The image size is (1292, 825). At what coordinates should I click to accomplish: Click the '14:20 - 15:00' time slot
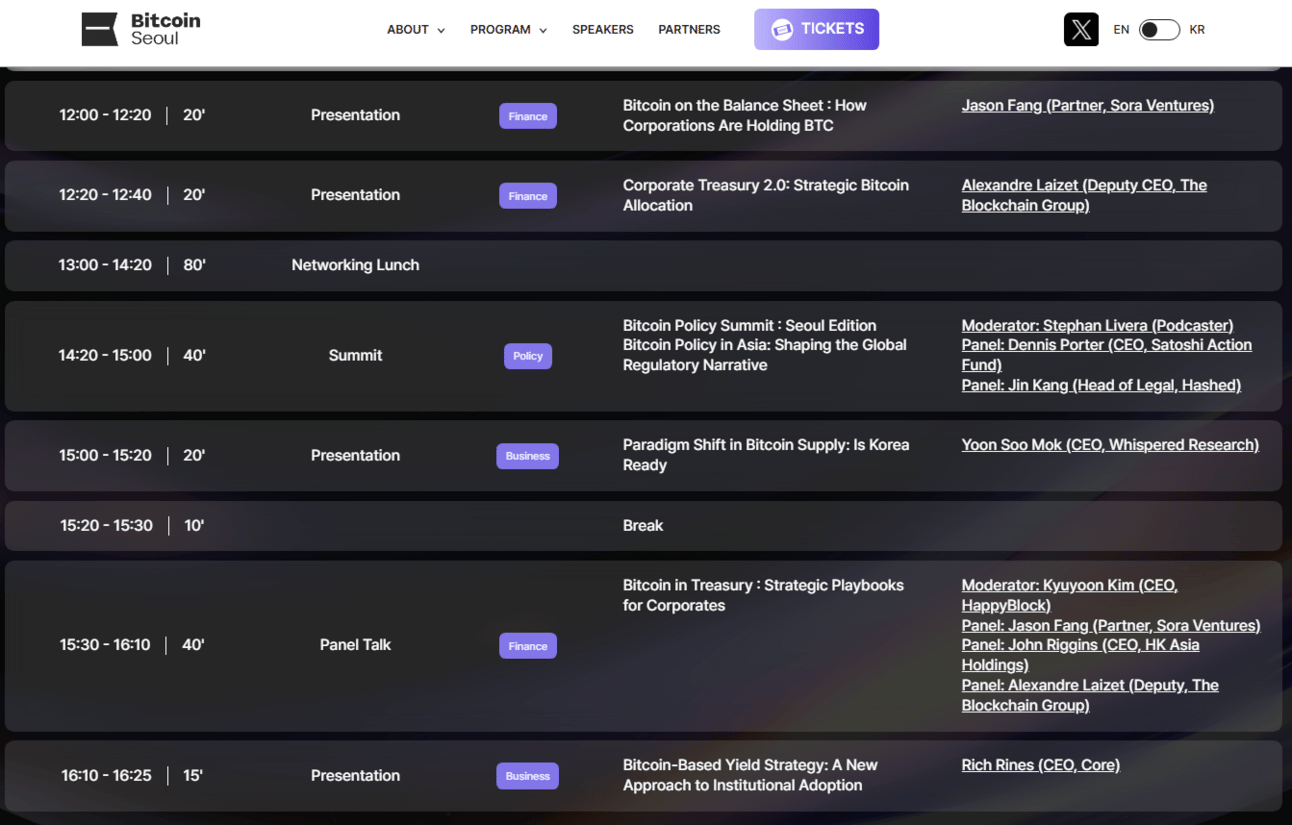[x=105, y=355]
